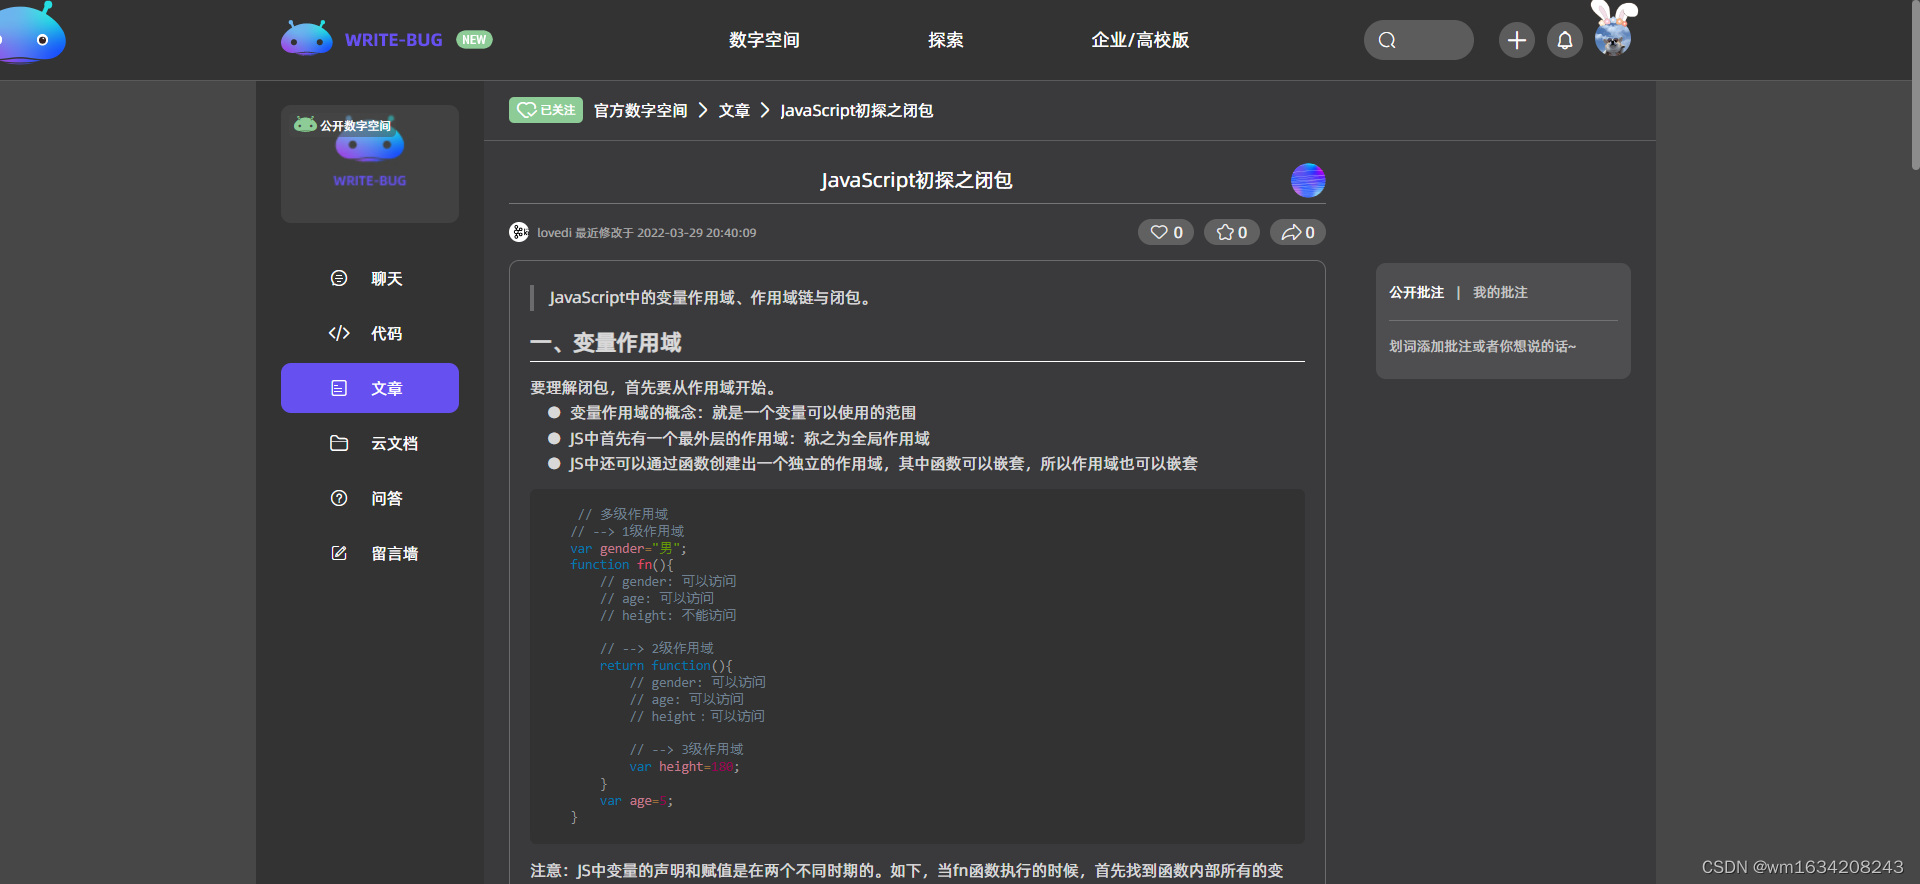Image resolution: width=1920 pixels, height=884 pixels.
Task: Open 云文档 in the sidebar
Action: 370,443
